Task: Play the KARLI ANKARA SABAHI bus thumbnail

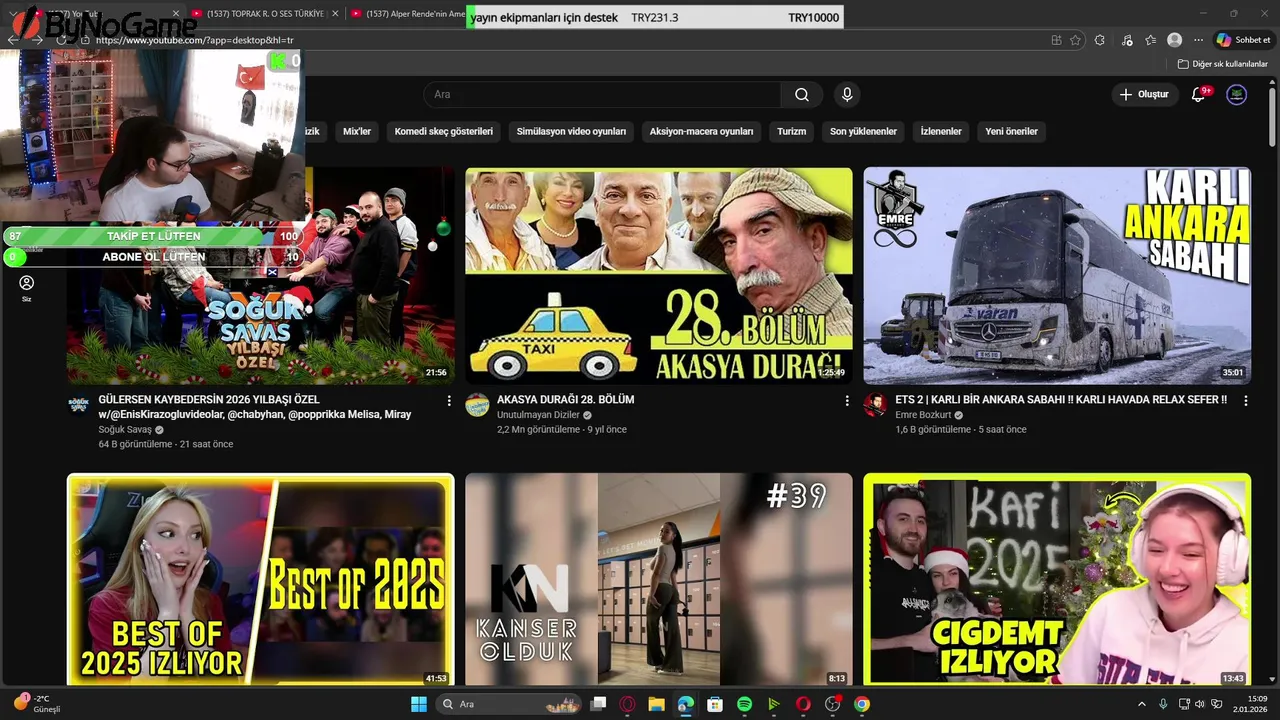Action: pyautogui.click(x=1057, y=275)
